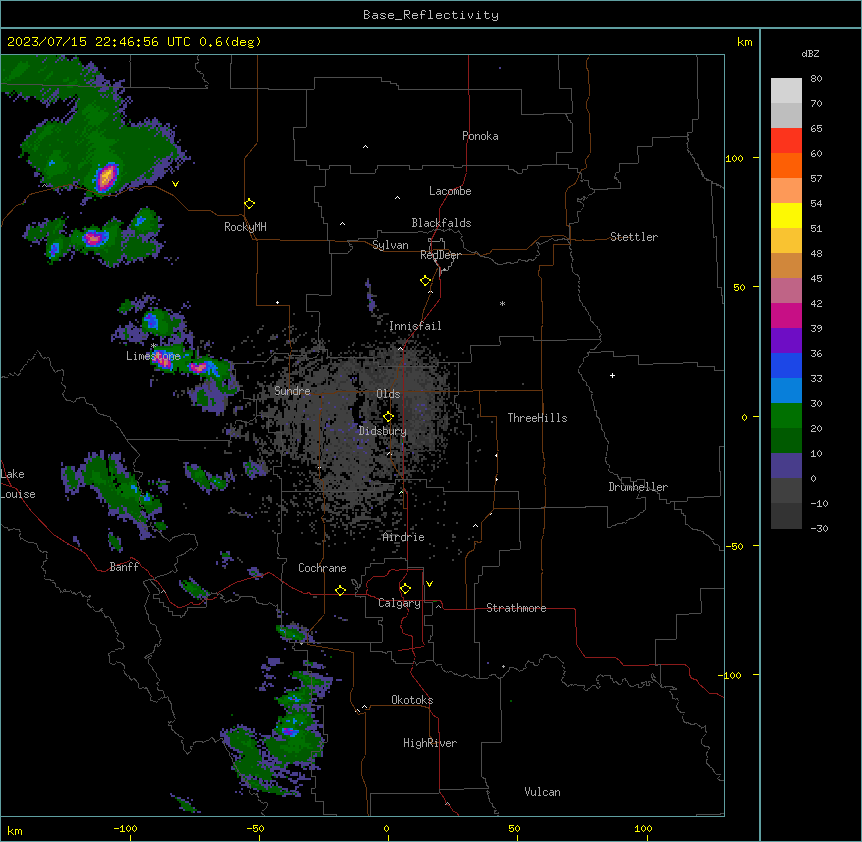The height and width of the screenshot is (842, 862).
Task: Click the Cochrane label
Action: [x=322, y=568]
